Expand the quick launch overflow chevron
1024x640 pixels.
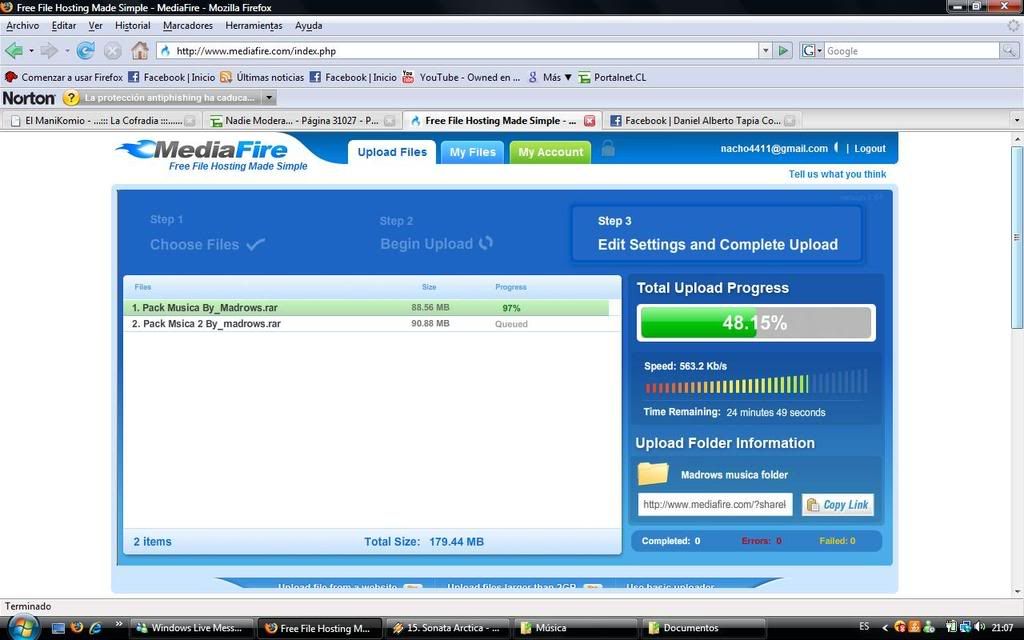click(x=118, y=624)
